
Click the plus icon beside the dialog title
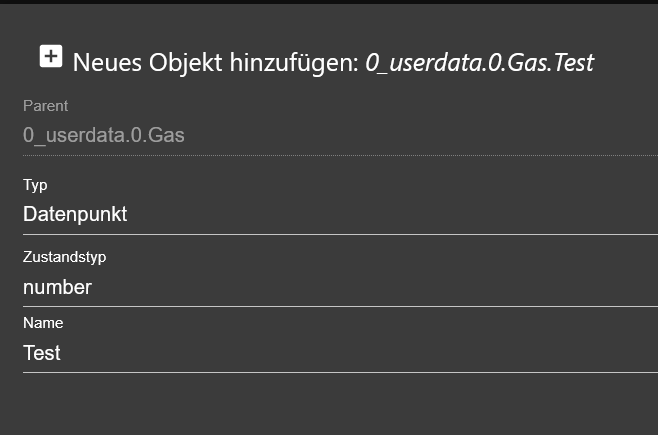click(x=51, y=56)
